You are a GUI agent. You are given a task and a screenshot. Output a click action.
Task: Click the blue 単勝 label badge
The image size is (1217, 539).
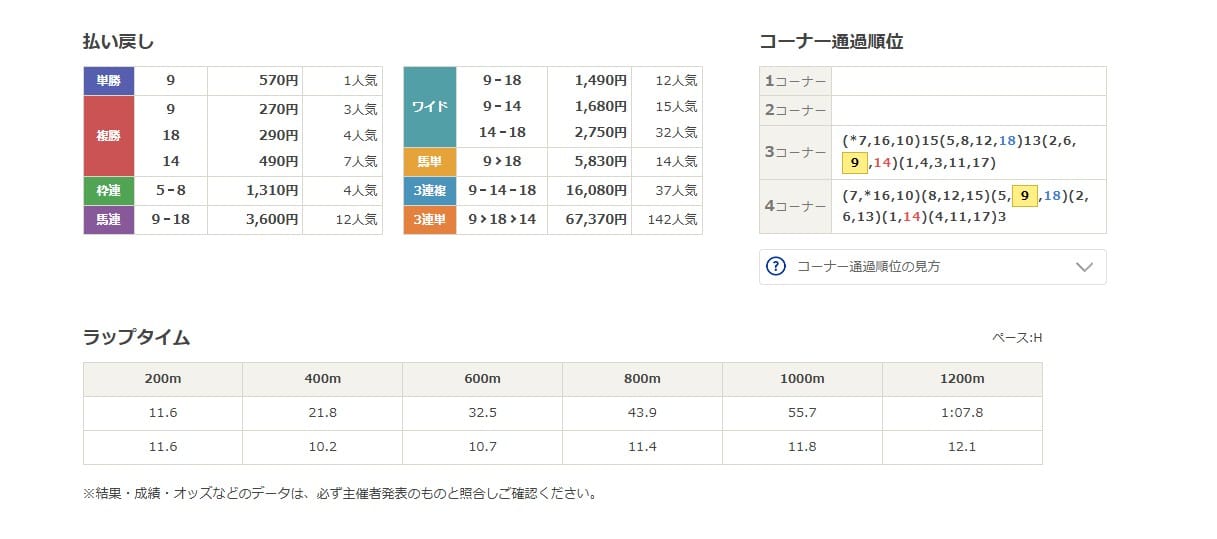point(109,81)
